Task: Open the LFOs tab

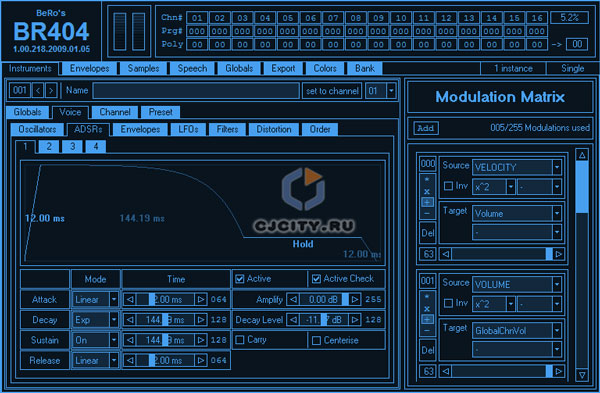Action: 188,129
